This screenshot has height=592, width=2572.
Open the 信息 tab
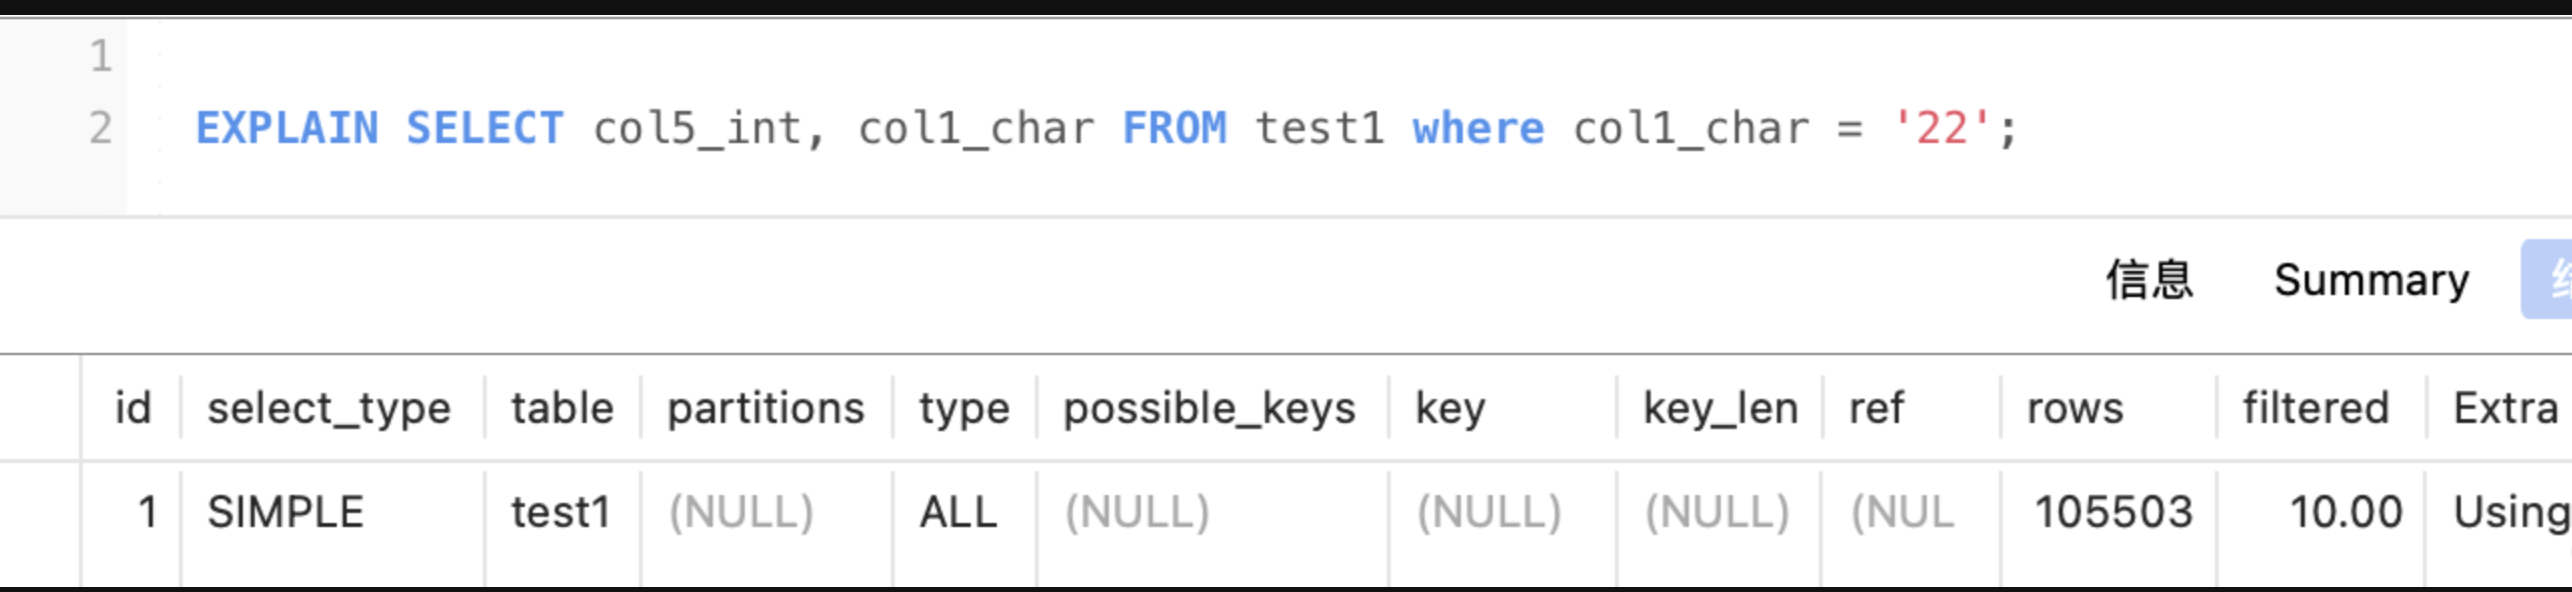pos(2149,280)
